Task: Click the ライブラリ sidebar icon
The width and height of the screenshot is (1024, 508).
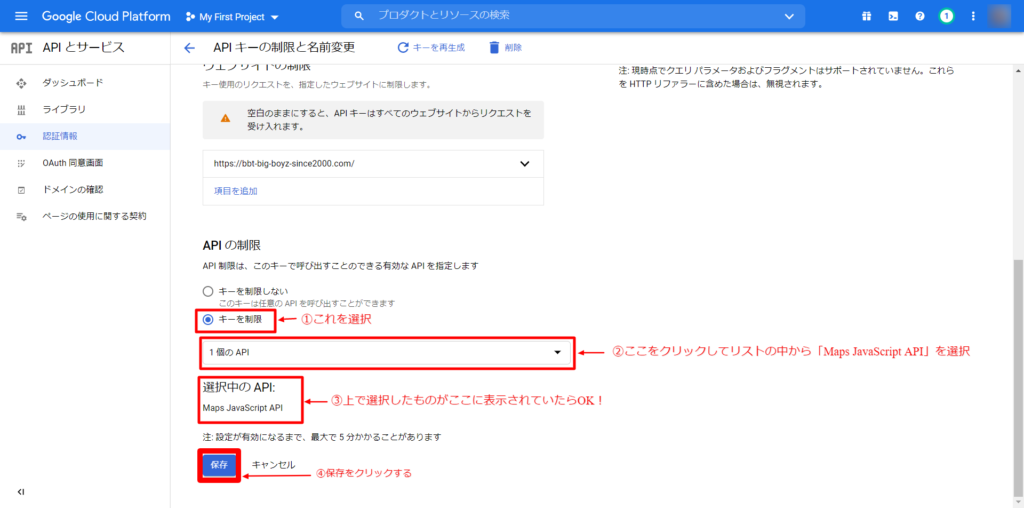Action: pyautogui.click(x=21, y=110)
